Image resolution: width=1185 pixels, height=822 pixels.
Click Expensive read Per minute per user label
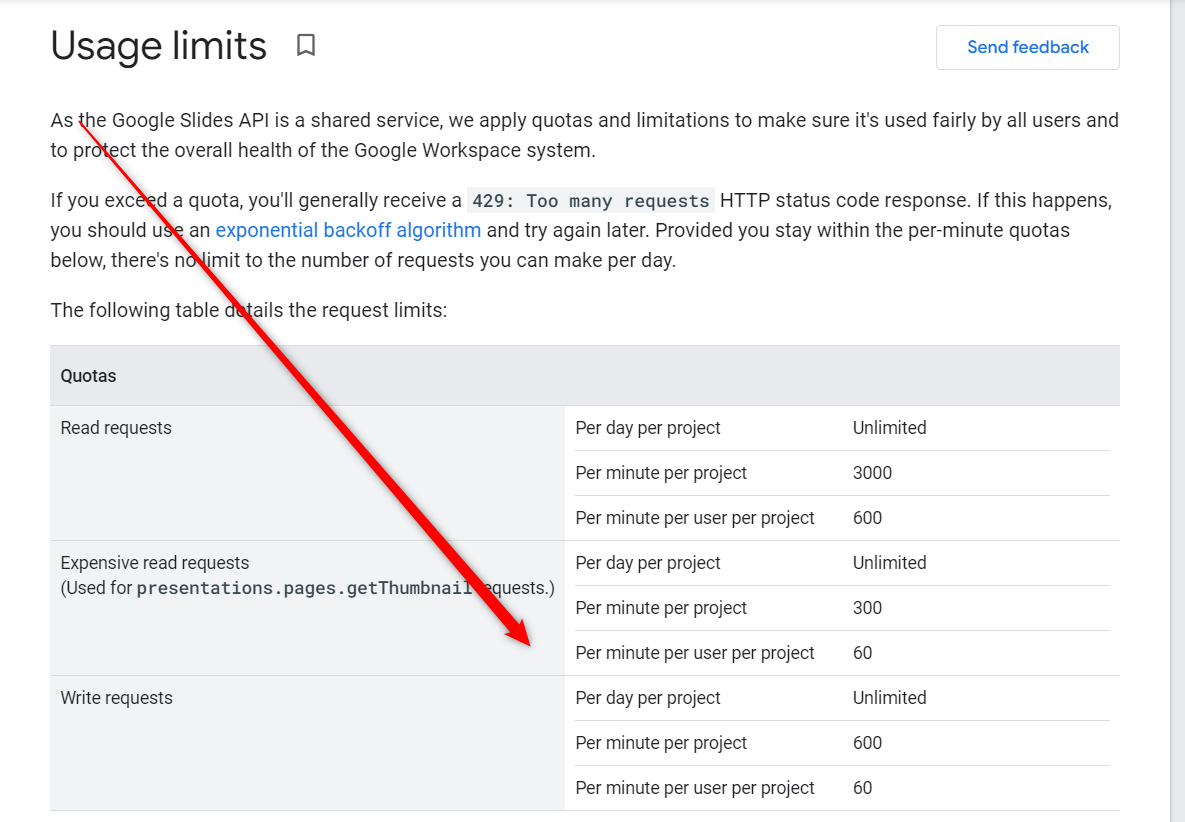tap(695, 653)
